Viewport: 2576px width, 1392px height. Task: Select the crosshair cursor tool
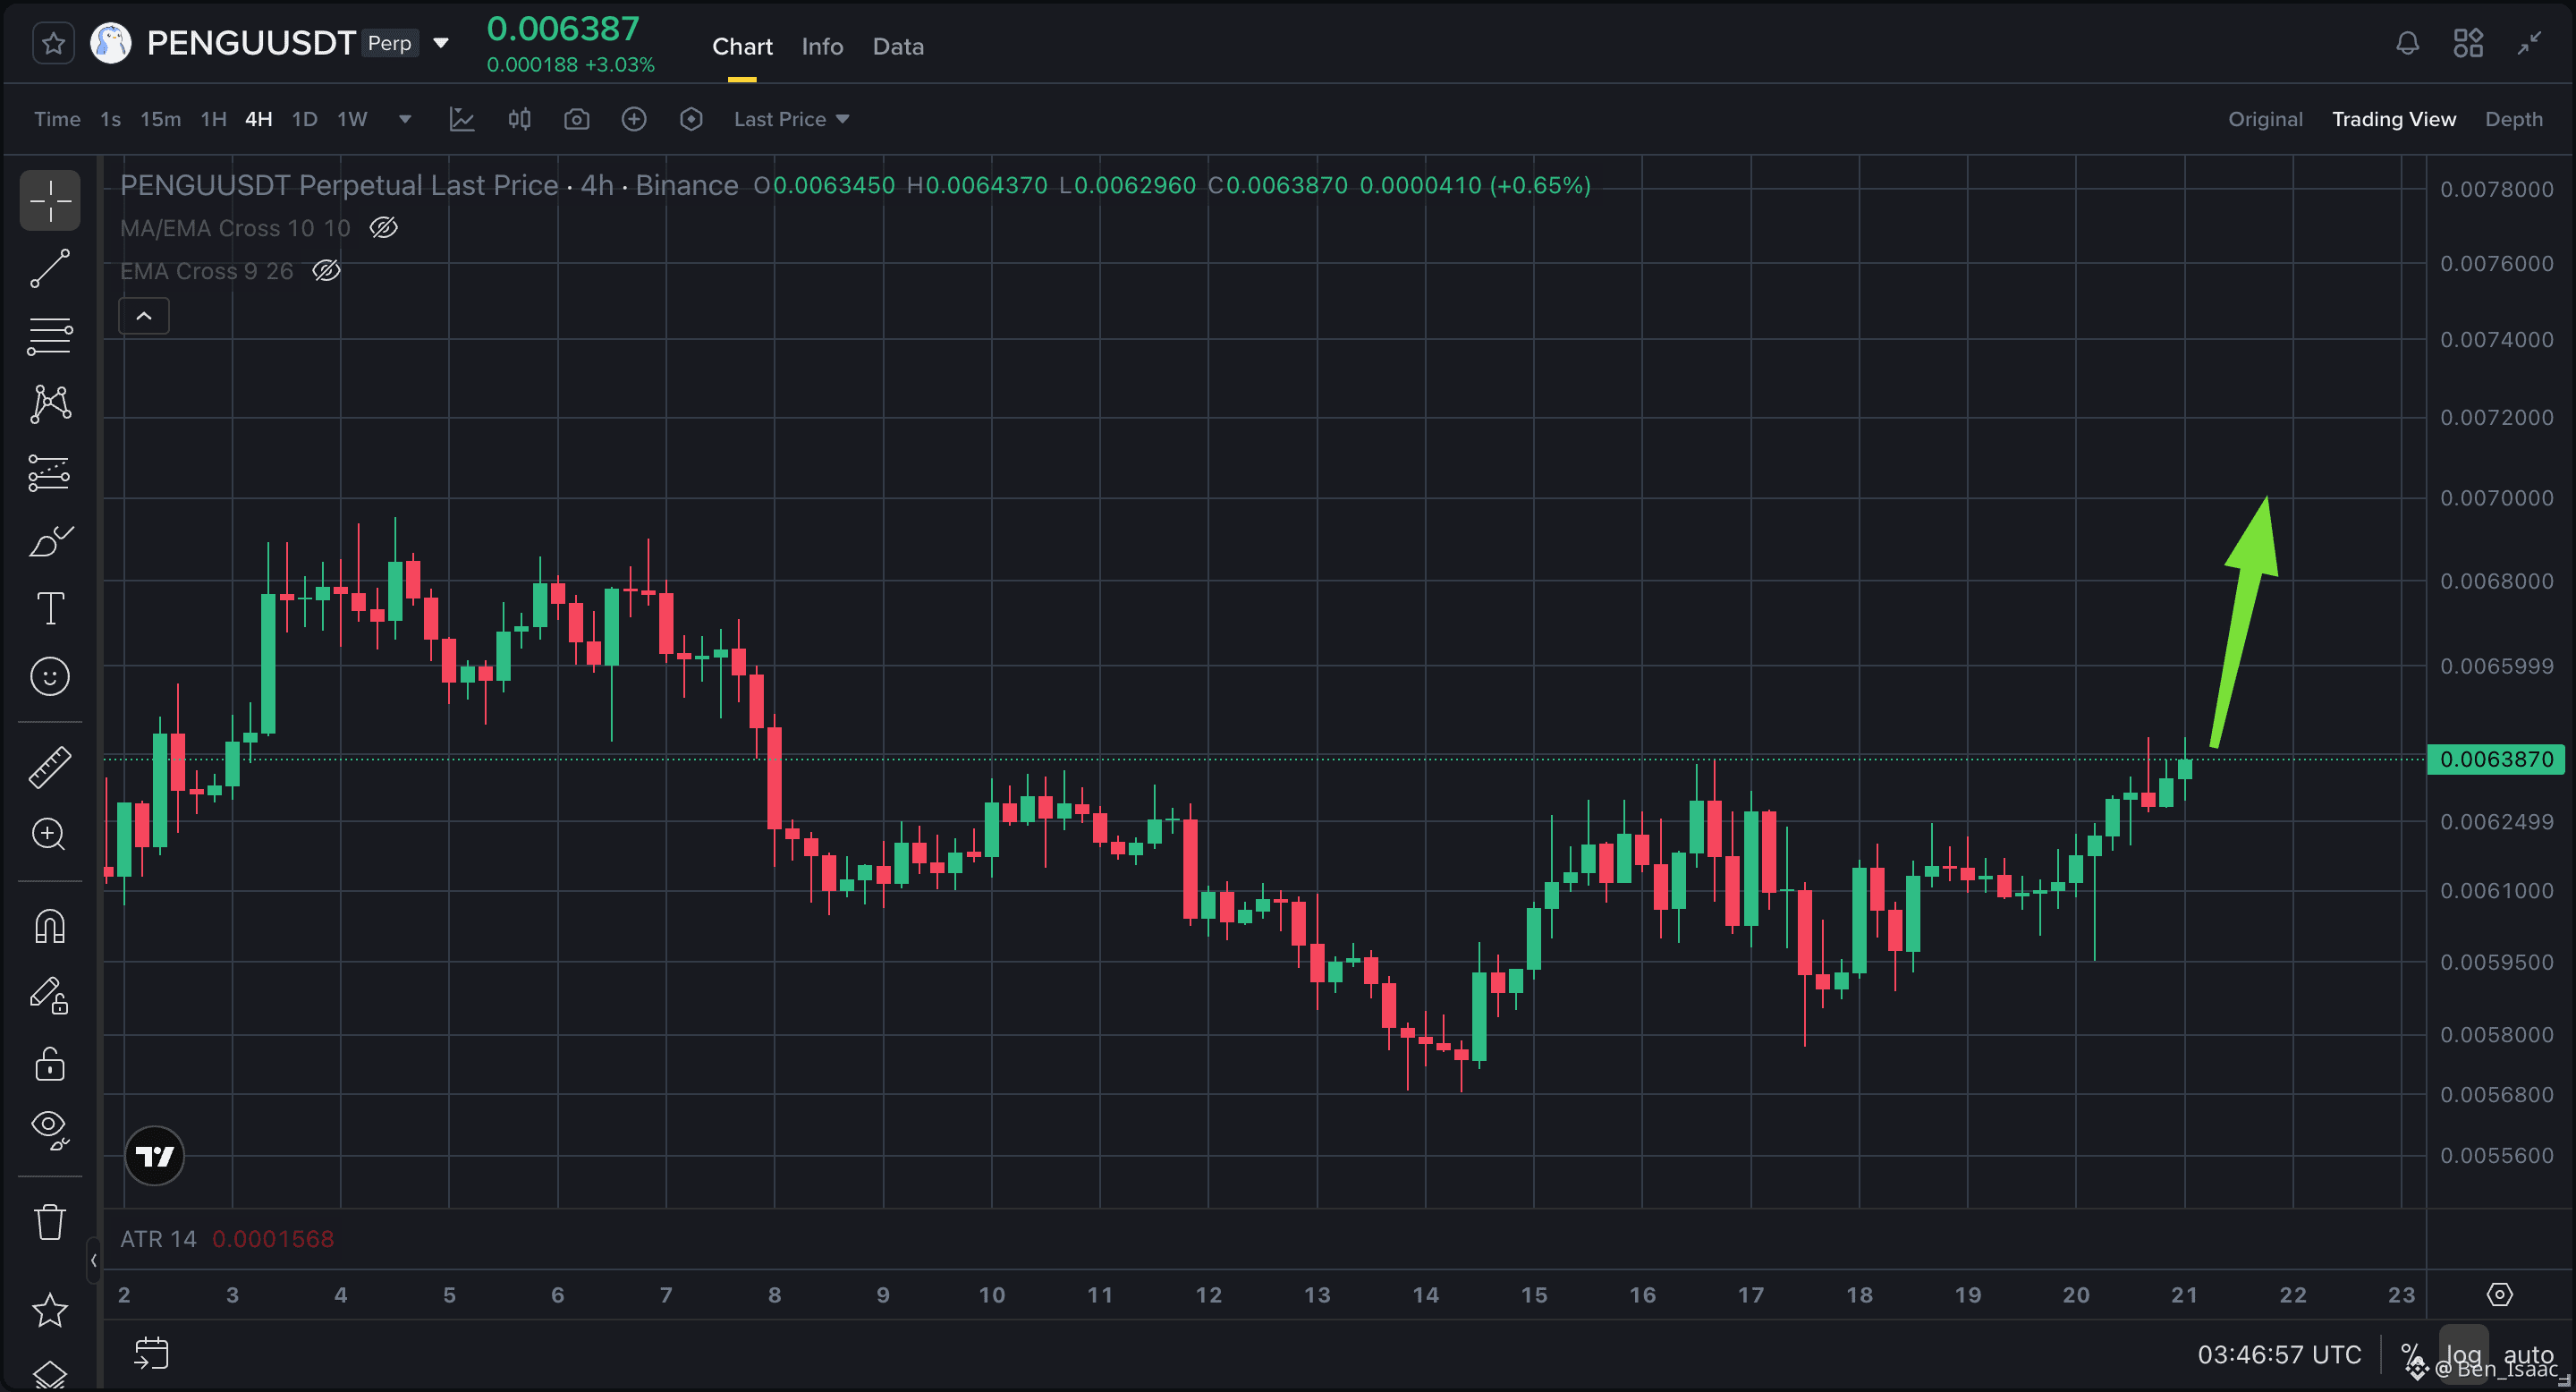point(50,201)
